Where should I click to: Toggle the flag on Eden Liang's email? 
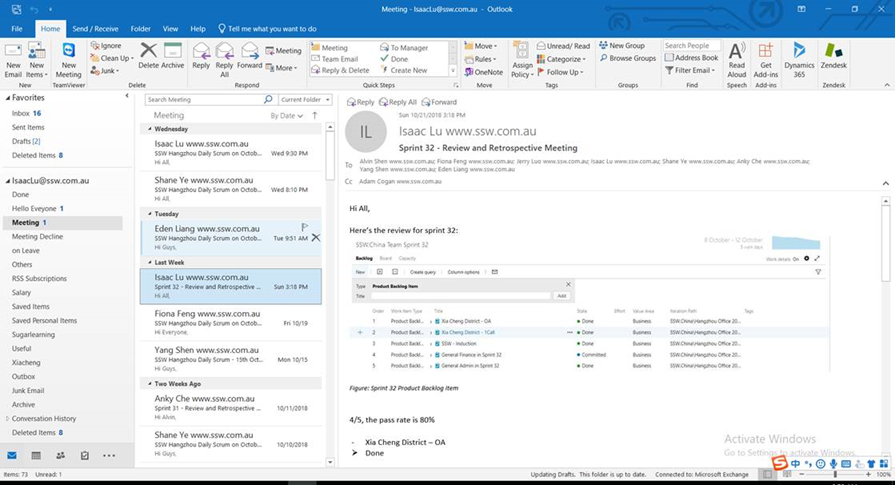click(x=305, y=227)
